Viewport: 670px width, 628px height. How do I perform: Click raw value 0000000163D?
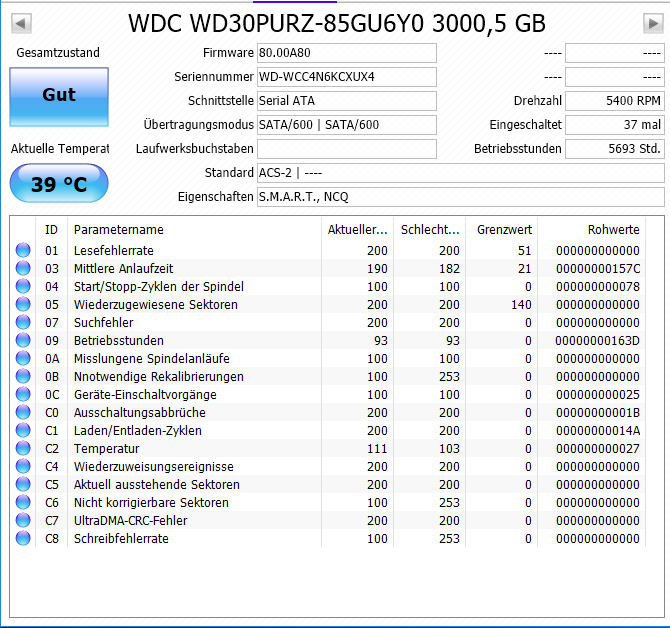597,340
